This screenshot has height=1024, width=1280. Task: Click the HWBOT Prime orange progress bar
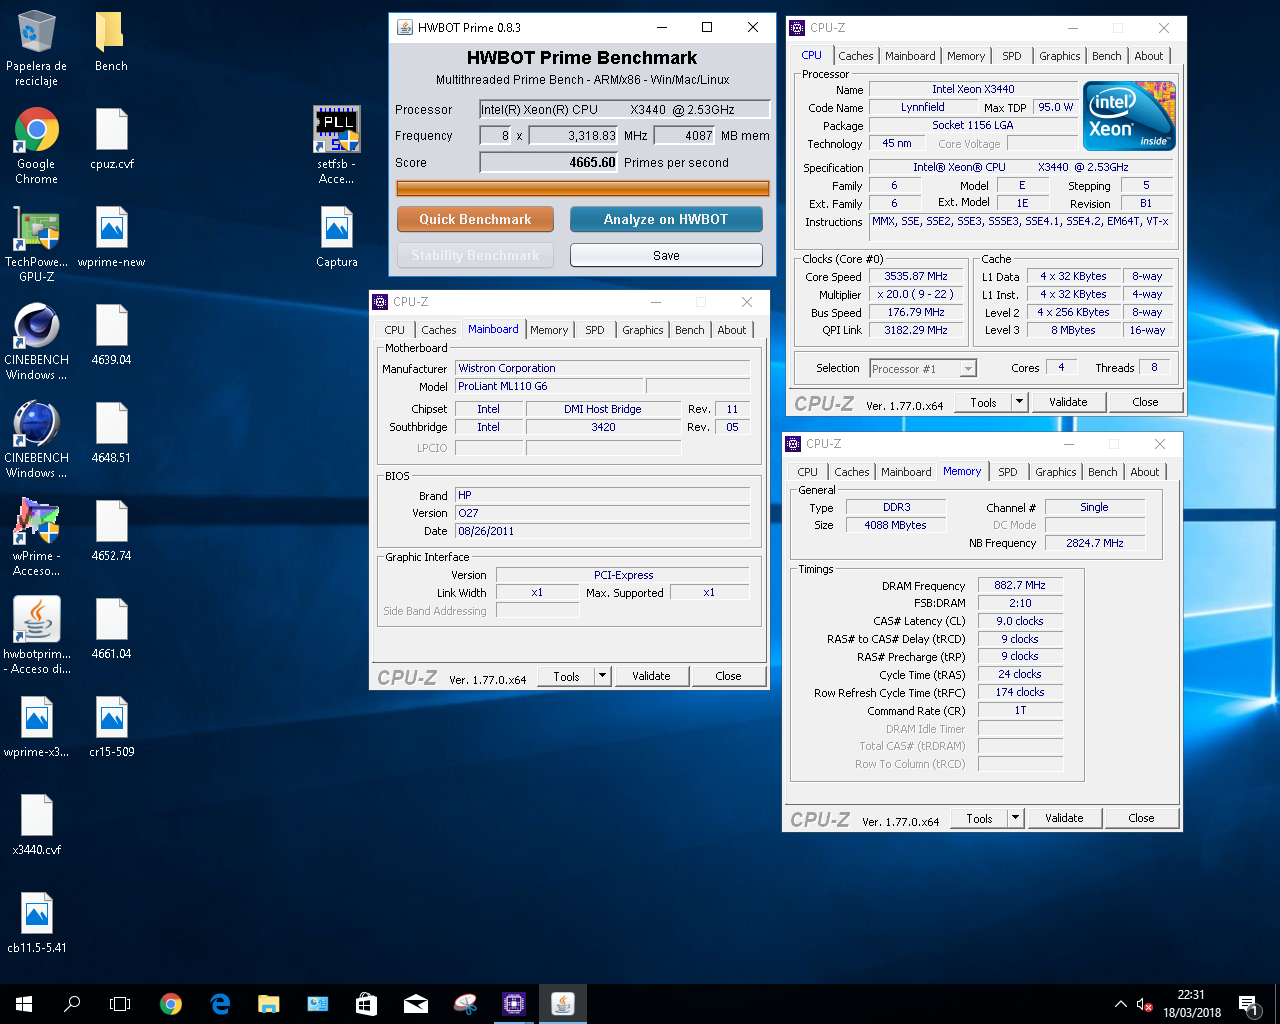583,188
